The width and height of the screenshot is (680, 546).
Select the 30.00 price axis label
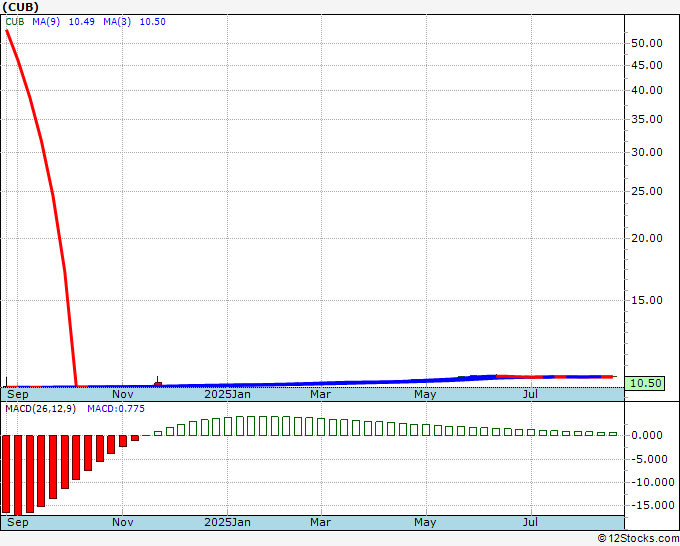(x=647, y=152)
